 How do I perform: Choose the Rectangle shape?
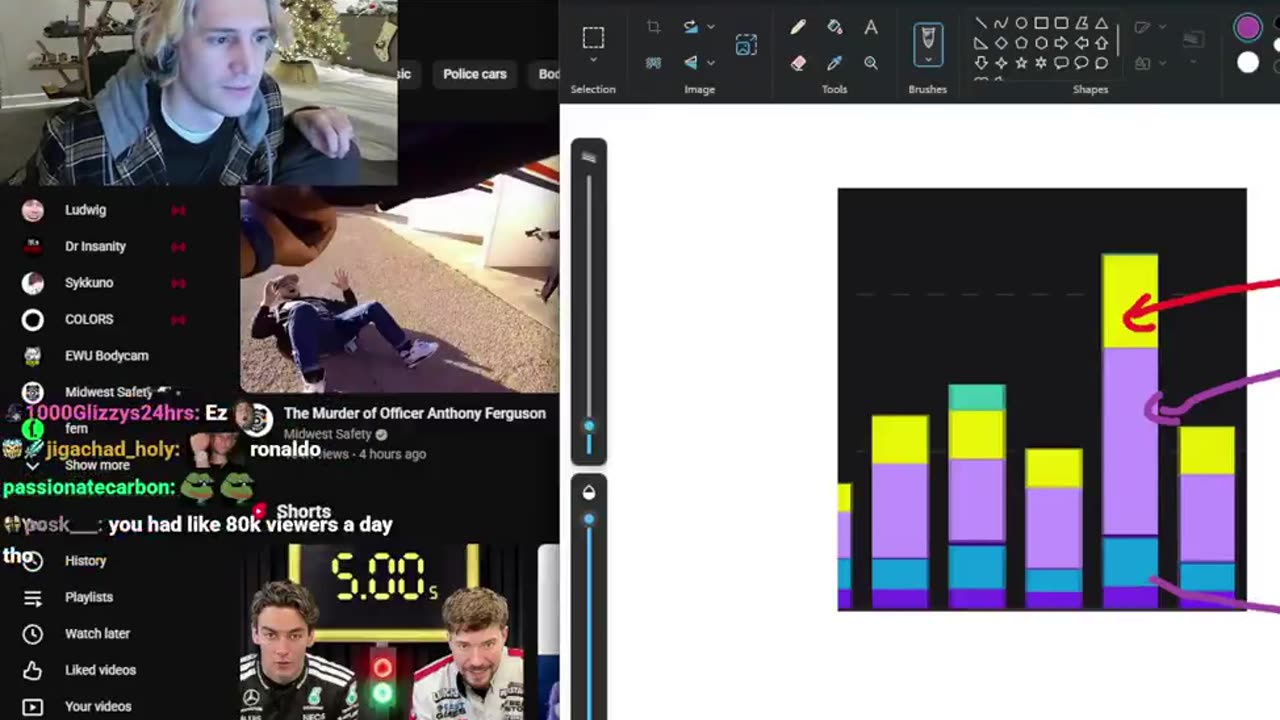(x=1041, y=23)
